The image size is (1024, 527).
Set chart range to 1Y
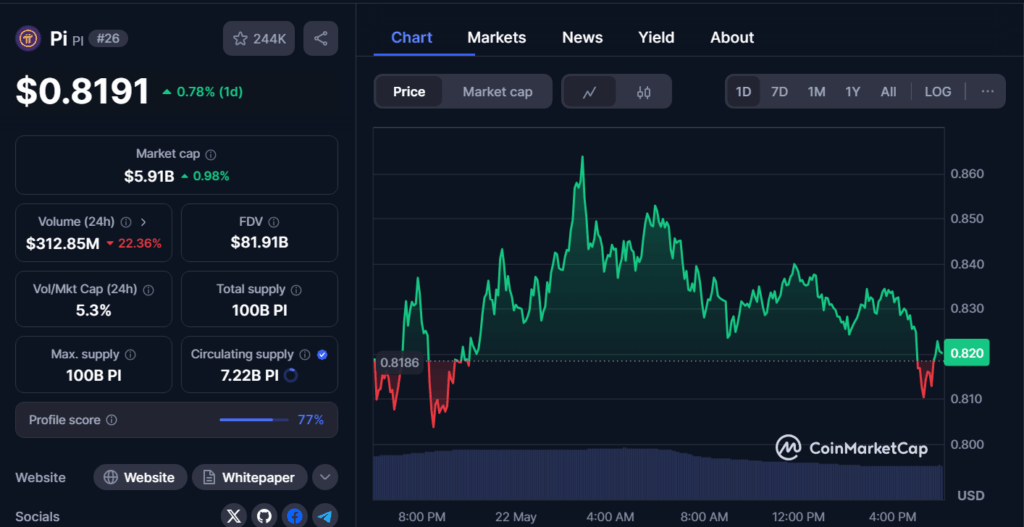[852, 91]
